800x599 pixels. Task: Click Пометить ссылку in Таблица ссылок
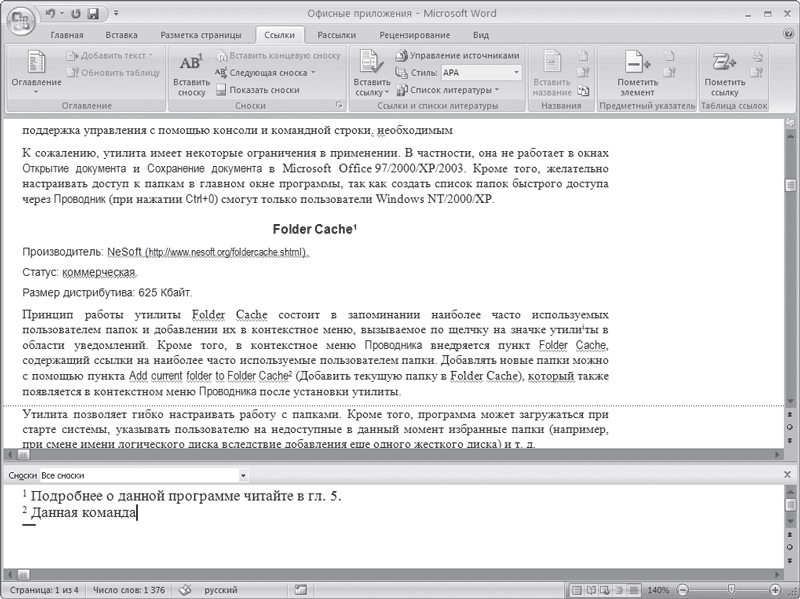724,74
